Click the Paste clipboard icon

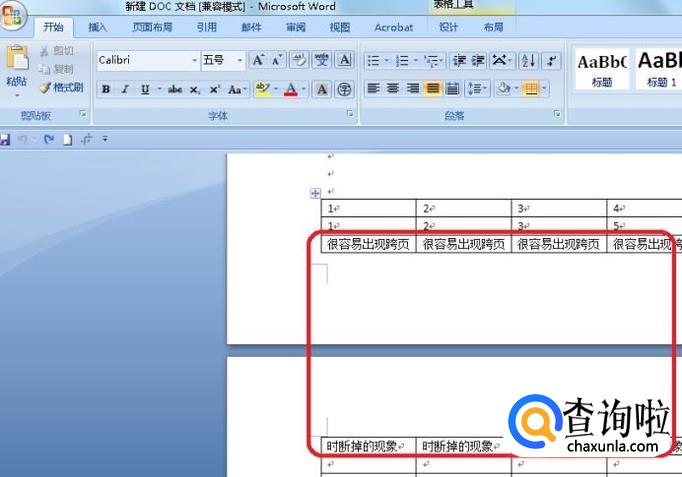pyautogui.click(x=17, y=58)
